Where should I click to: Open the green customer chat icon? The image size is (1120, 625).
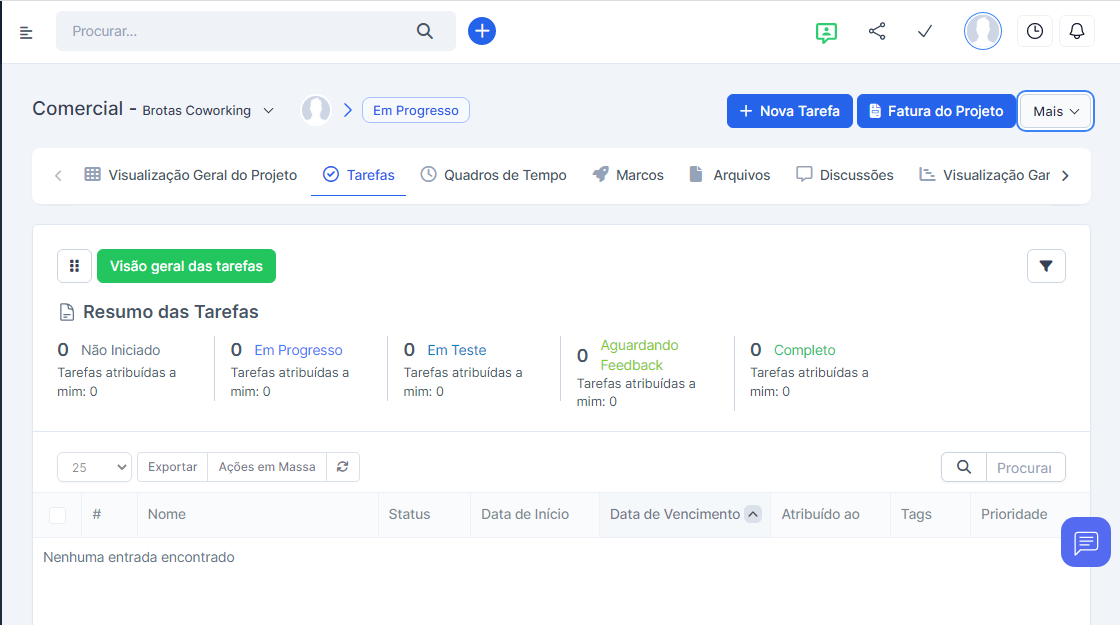tap(826, 32)
